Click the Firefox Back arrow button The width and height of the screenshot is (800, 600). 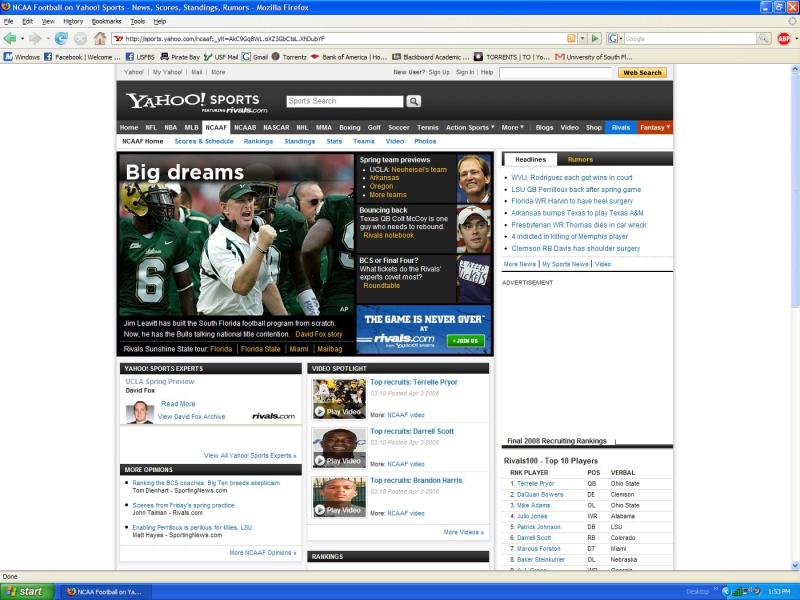pos(11,38)
